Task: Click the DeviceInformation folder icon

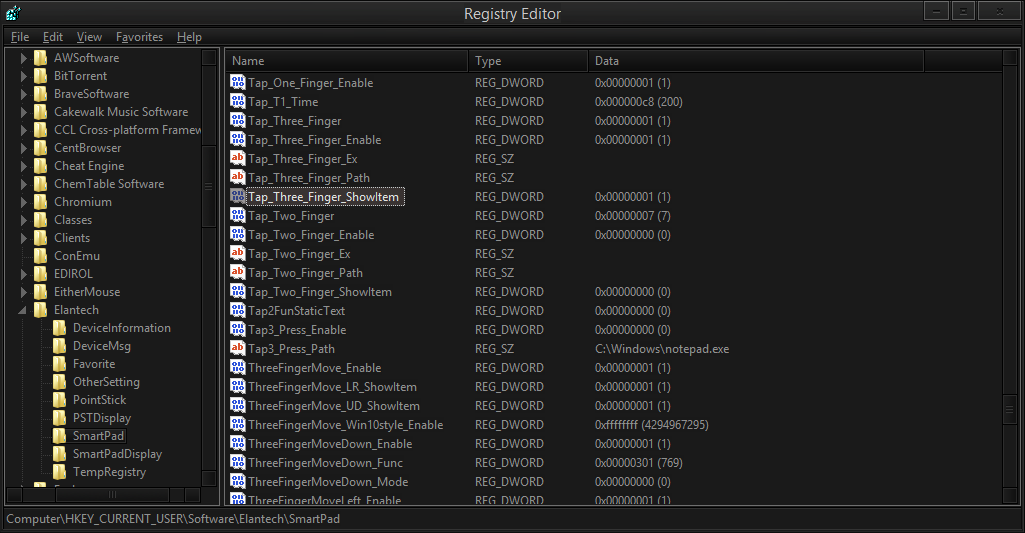Action: [x=60, y=328]
